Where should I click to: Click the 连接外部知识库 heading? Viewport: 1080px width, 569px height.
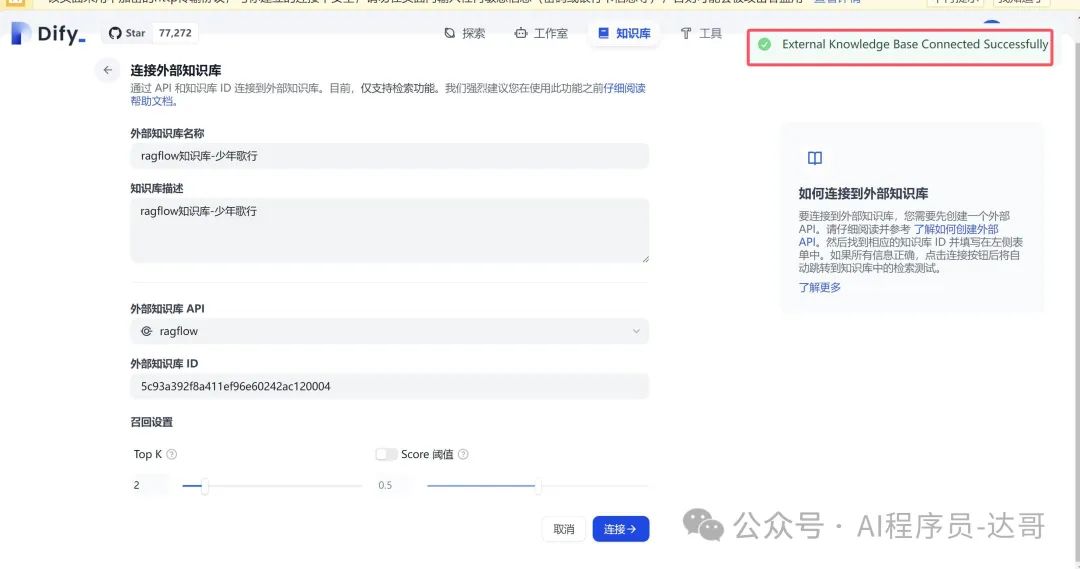pos(176,70)
